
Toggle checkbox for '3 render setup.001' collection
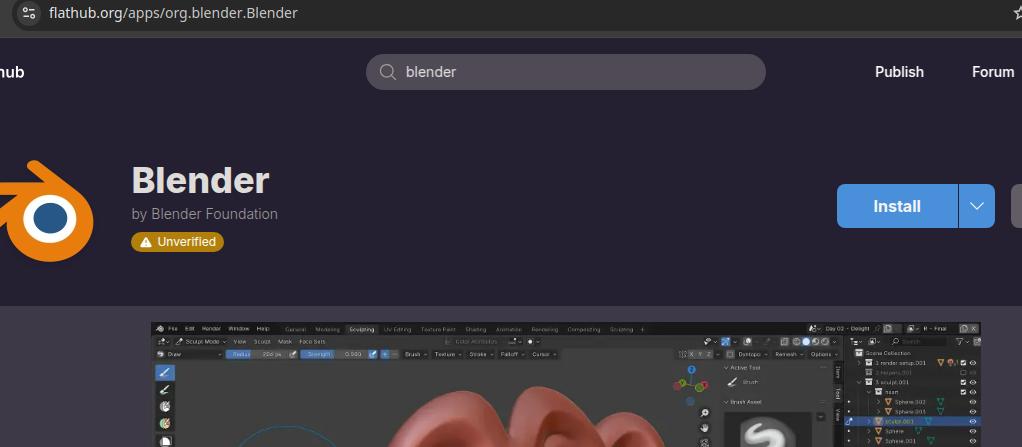click(963, 363)
